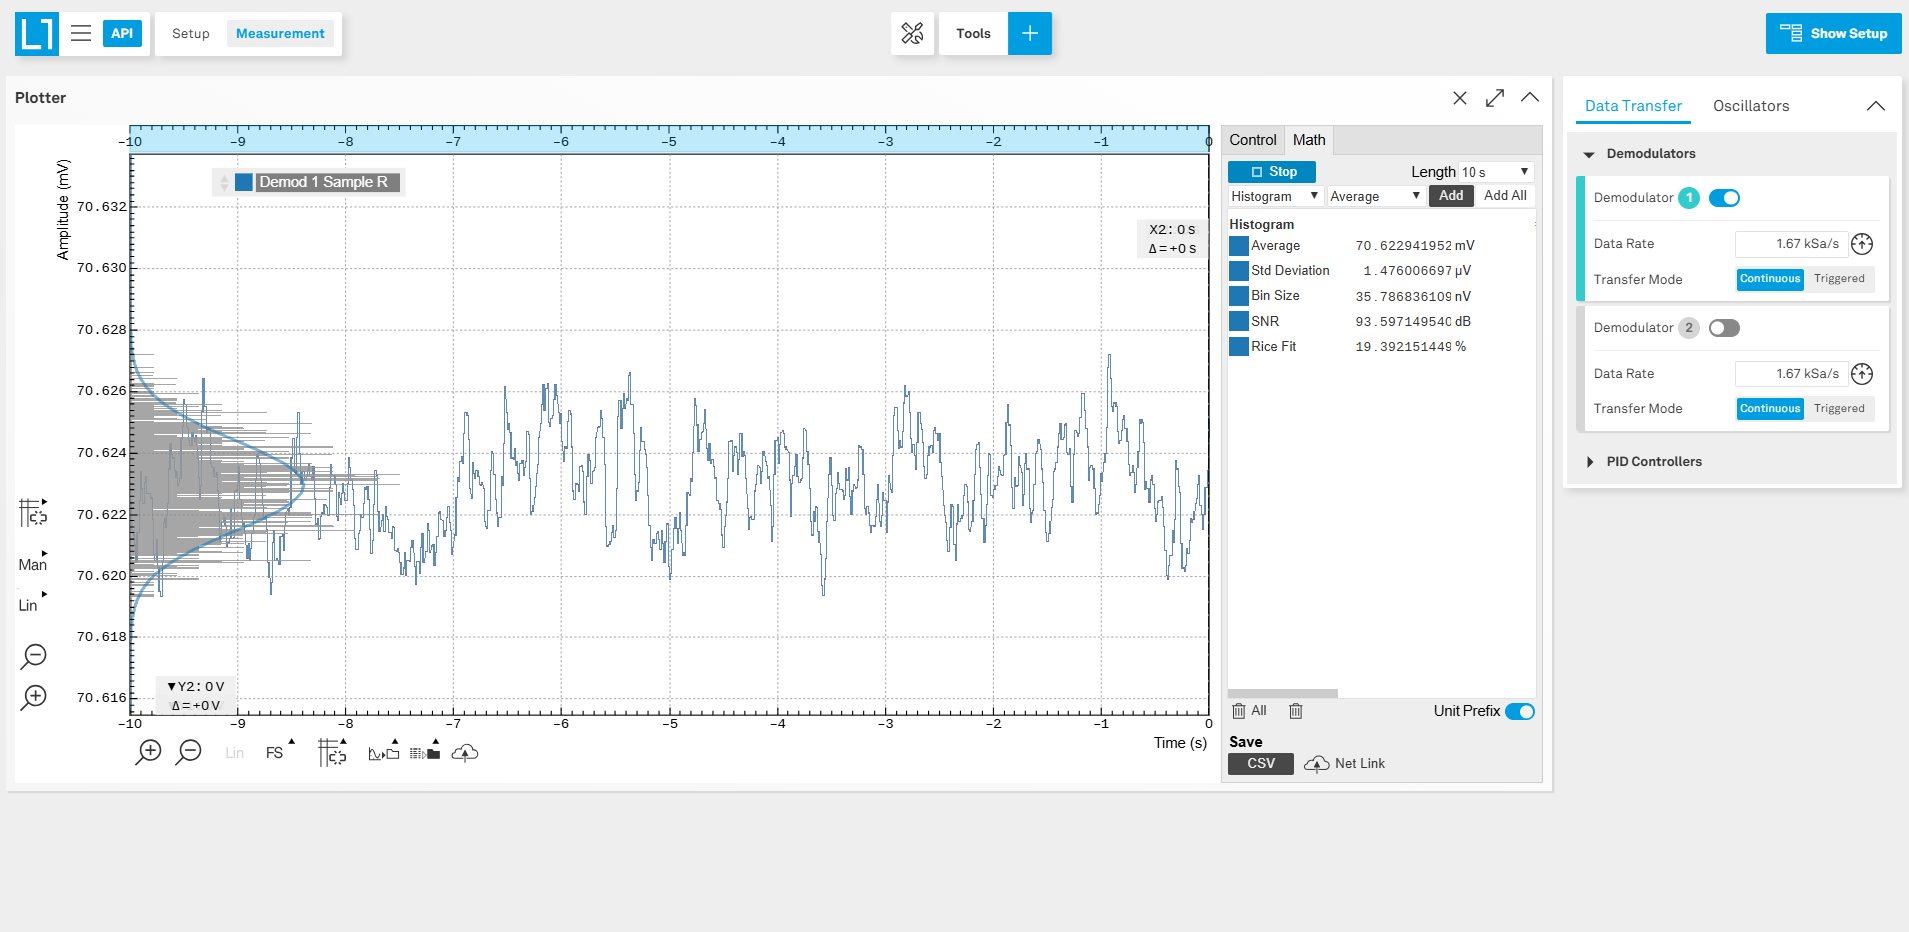Viewport: 1909px width, 932px height.
Task: Click the vertical zoom-out magnifier left of plot
Action: point(34,656)
